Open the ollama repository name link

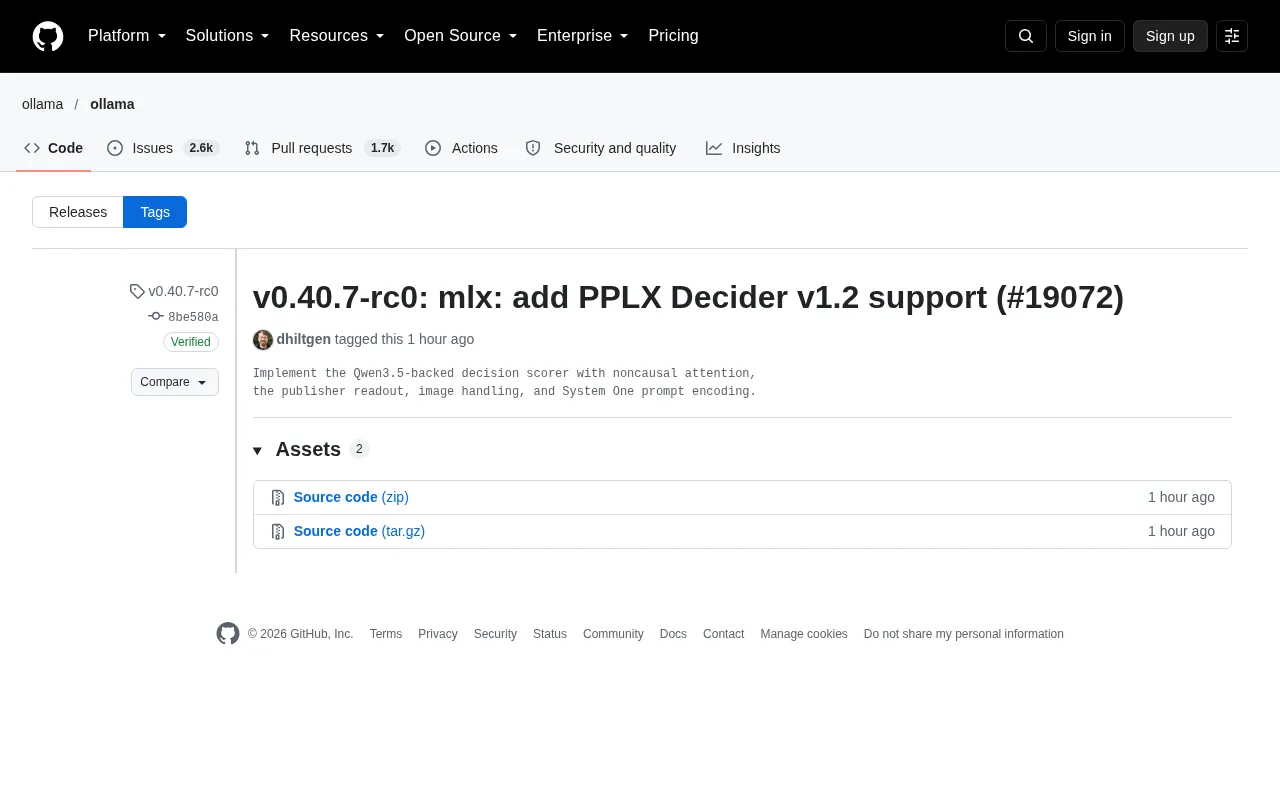pos(112,104)
